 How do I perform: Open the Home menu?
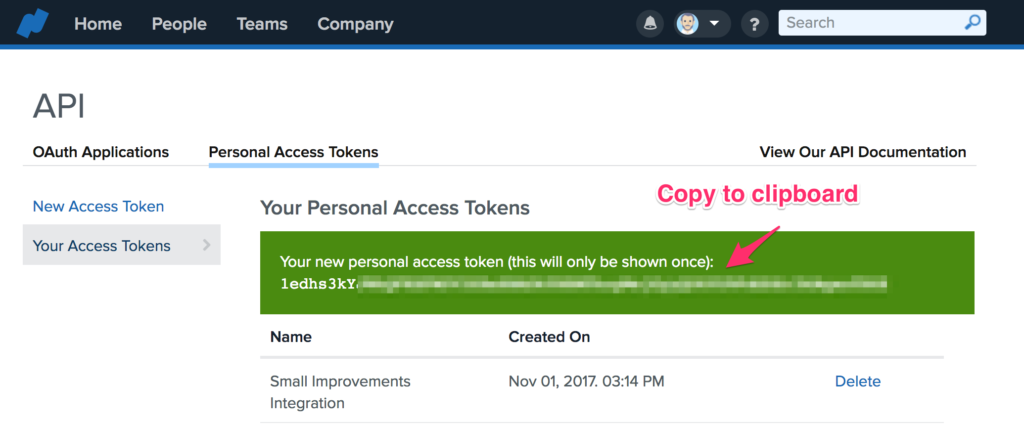click(x=98, y=23)
